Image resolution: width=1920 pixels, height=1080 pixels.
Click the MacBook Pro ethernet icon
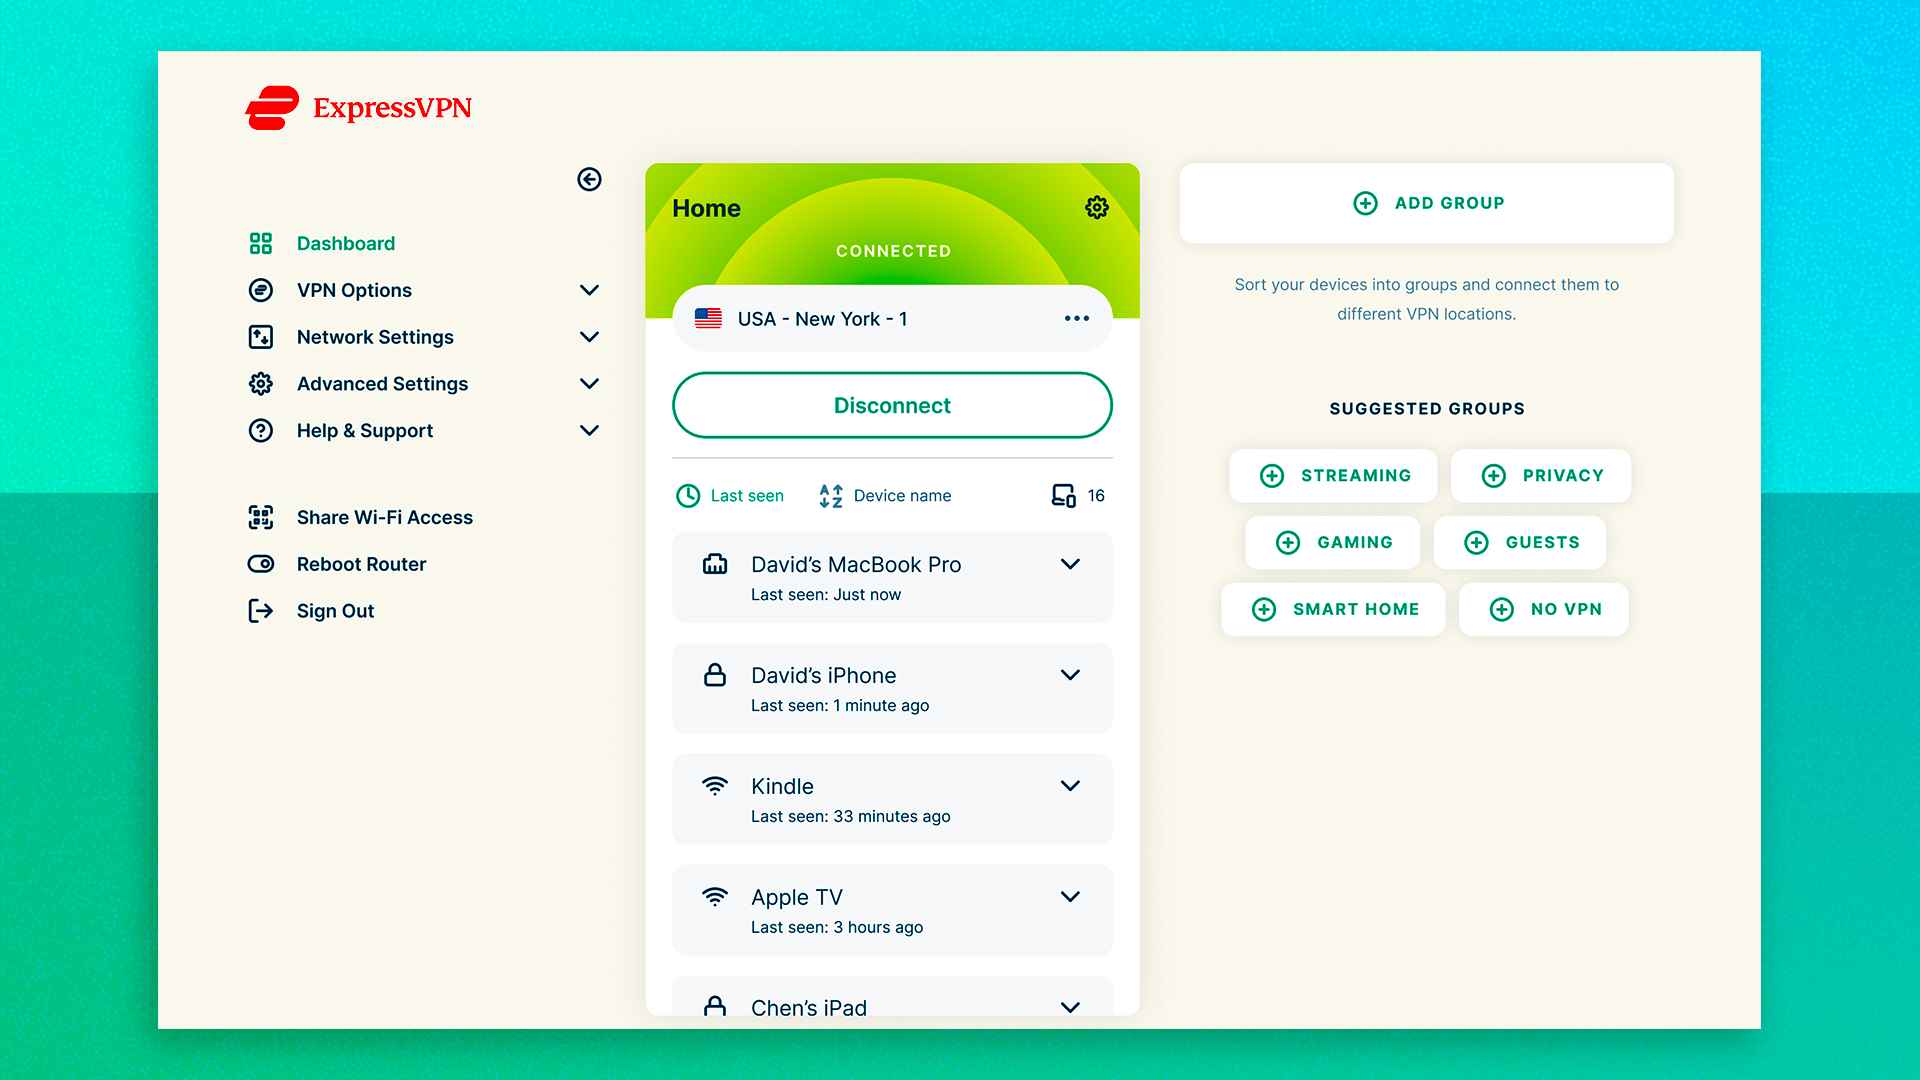coord(715,564)
